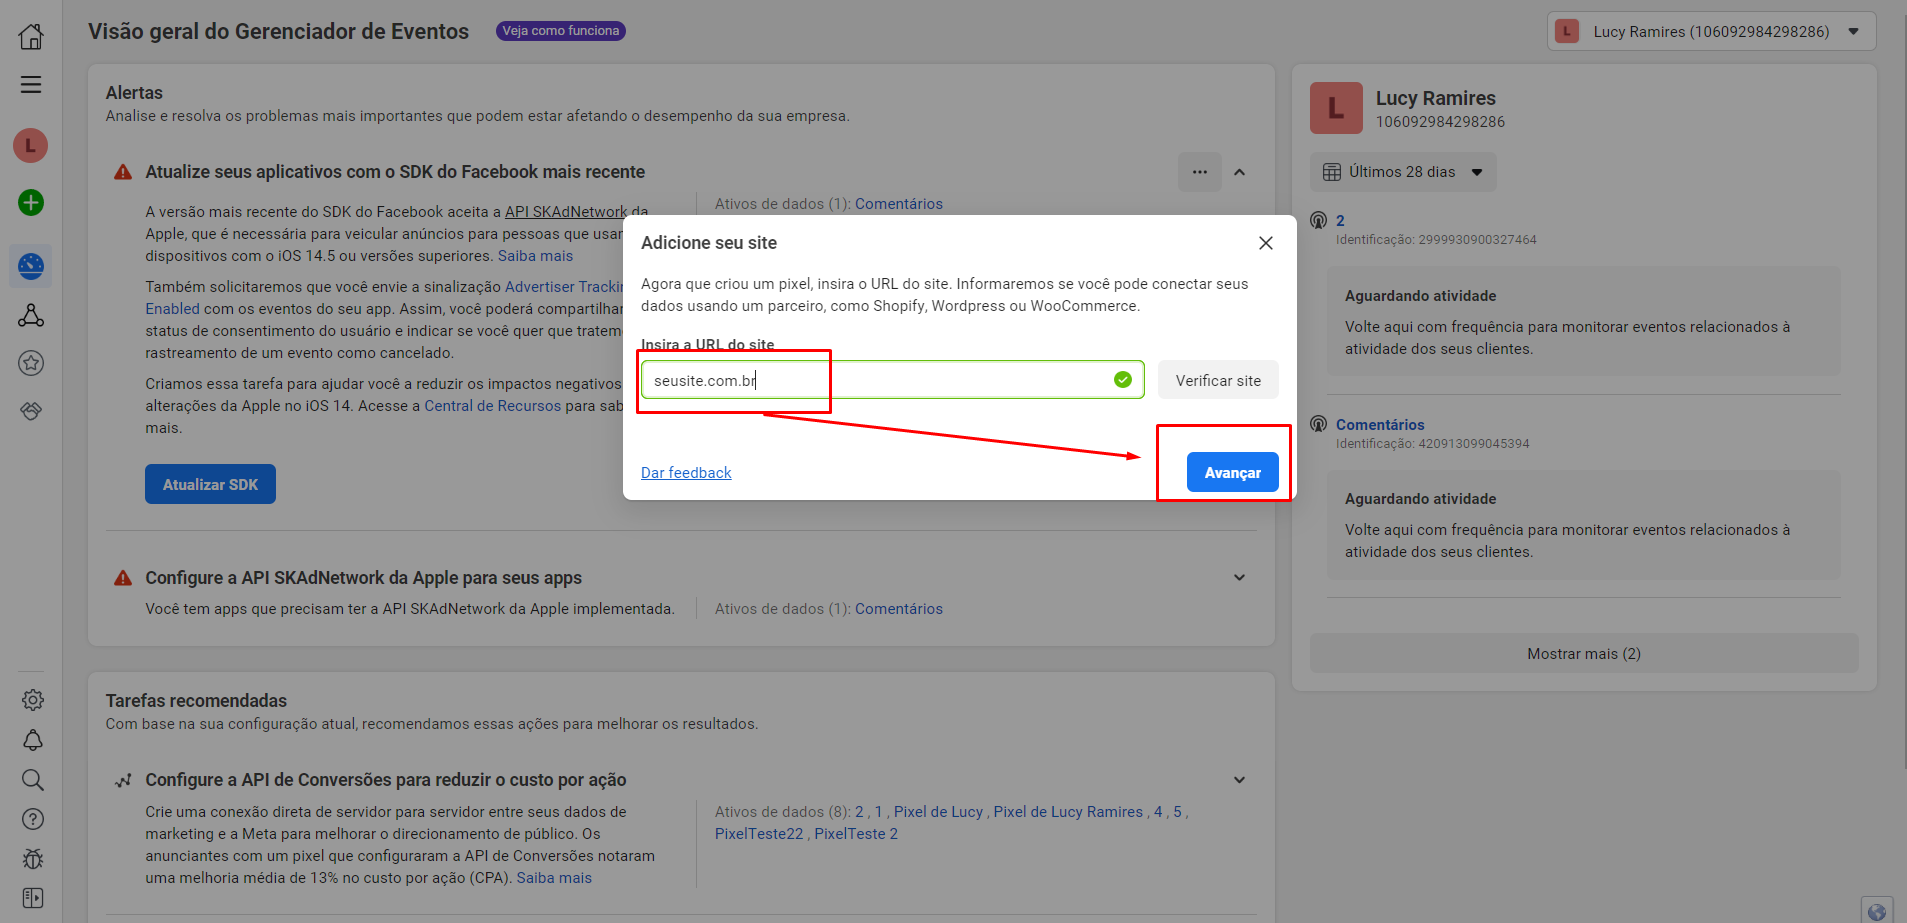Viewport: 1907px width, 923px height.
Task: Click the globe icon at bottom right
Action: (1877, 911)
